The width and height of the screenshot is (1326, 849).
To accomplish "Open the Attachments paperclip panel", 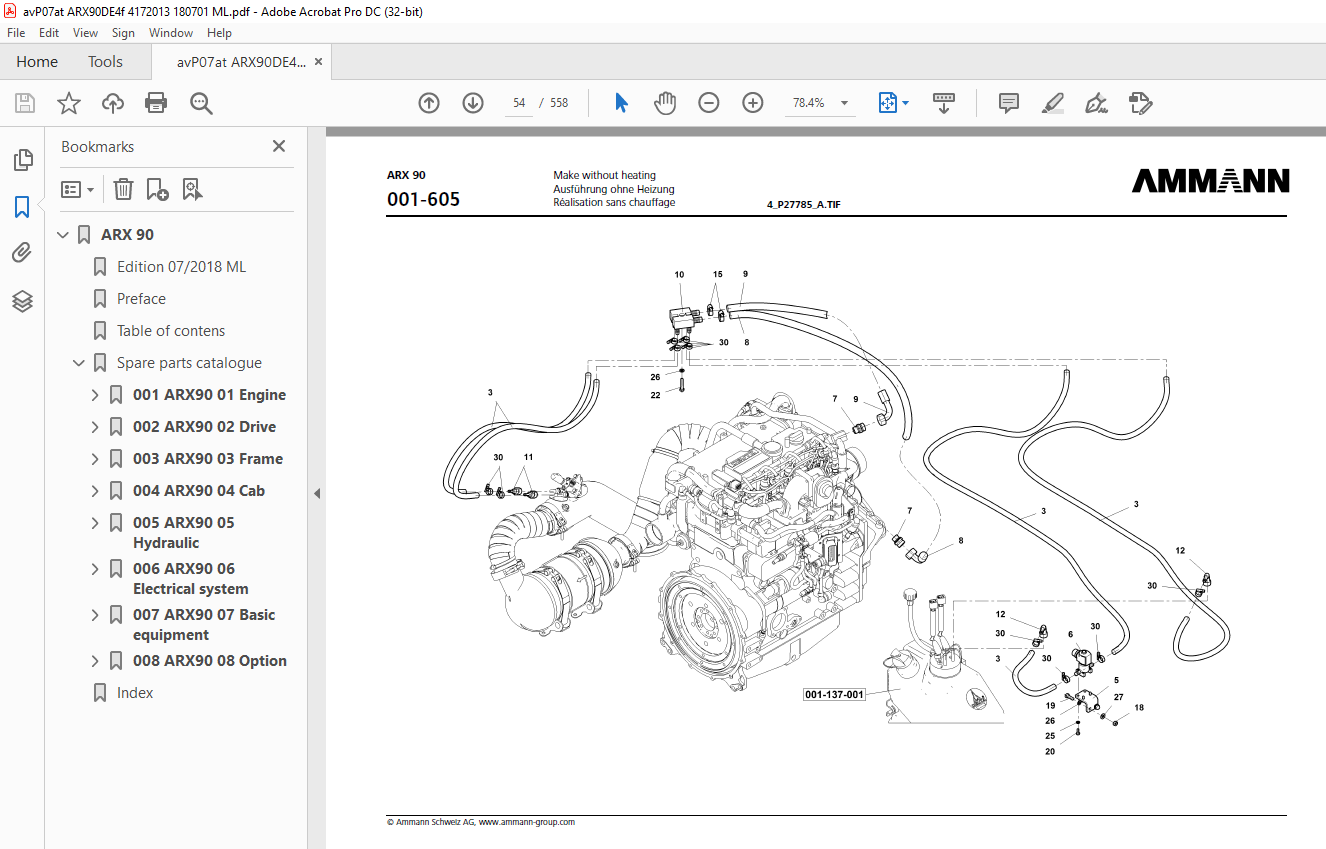I will coord(22,253).
